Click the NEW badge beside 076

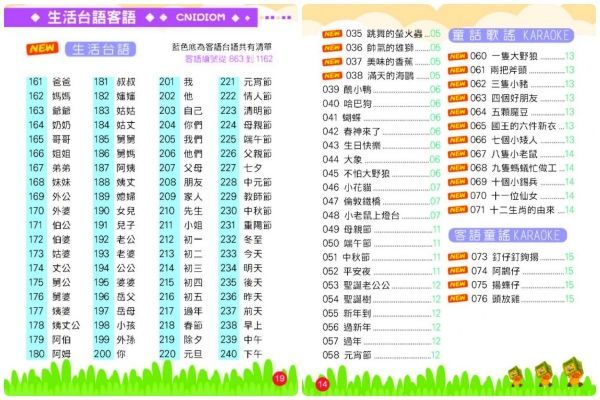tap(458, 298)
